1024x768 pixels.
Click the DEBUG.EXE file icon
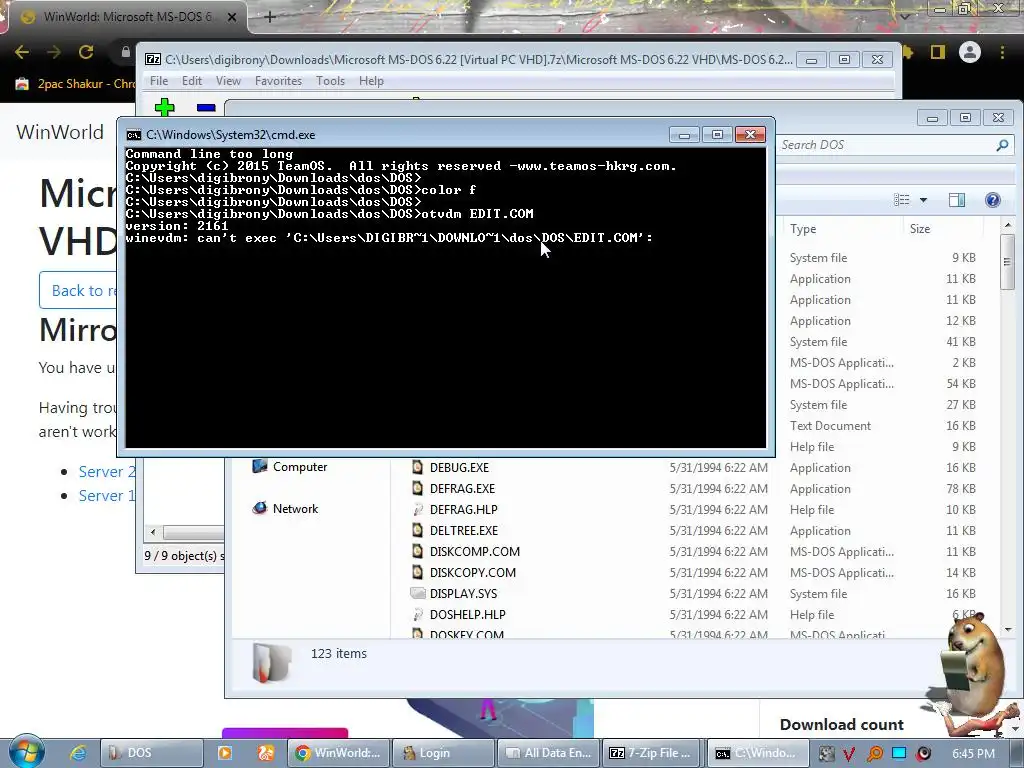tap(417, 467)
